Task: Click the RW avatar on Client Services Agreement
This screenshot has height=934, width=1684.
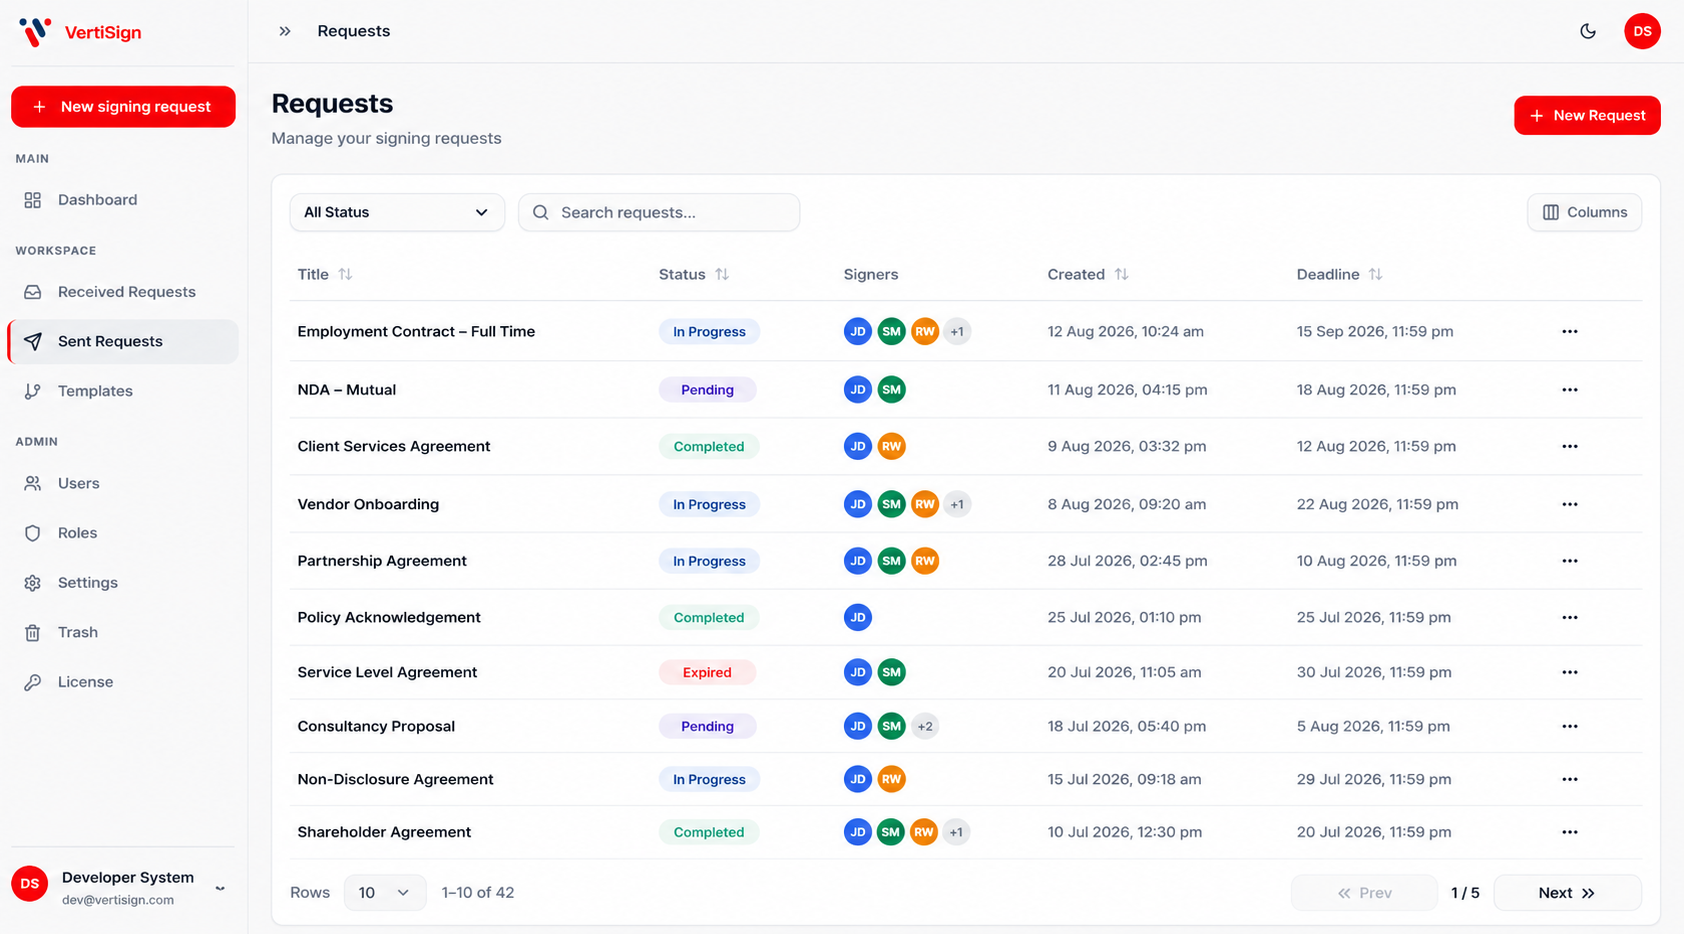Action: [x=891, y=446]
